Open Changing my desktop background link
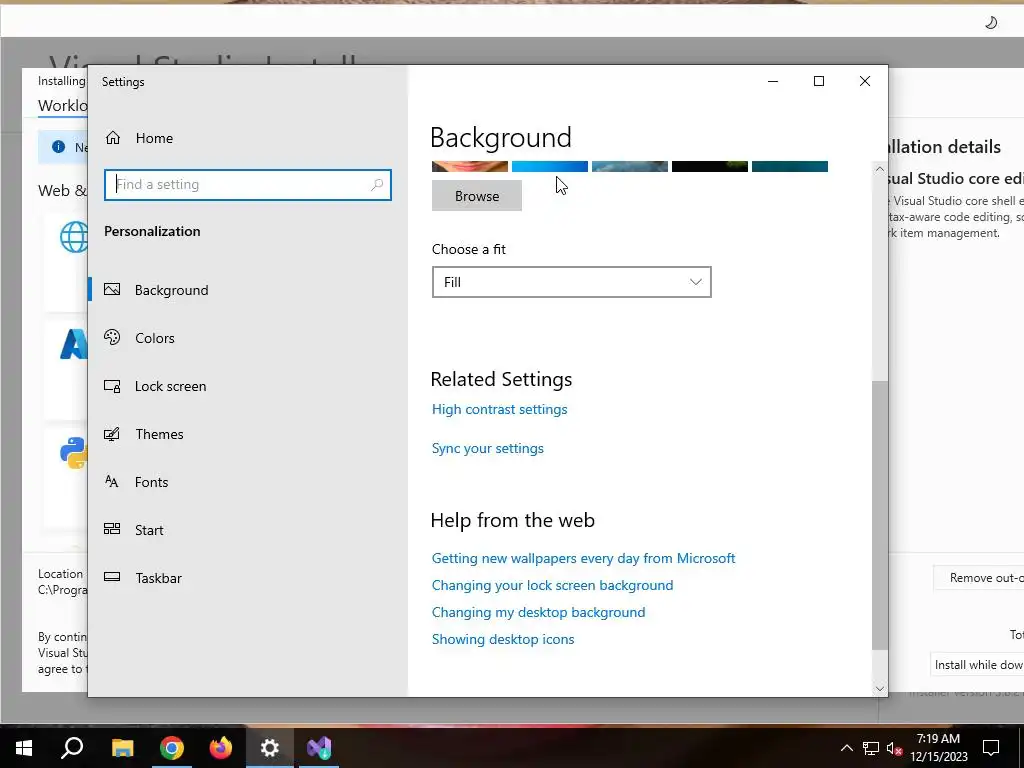Screen dimensions: 1024x768 point(538,613)
